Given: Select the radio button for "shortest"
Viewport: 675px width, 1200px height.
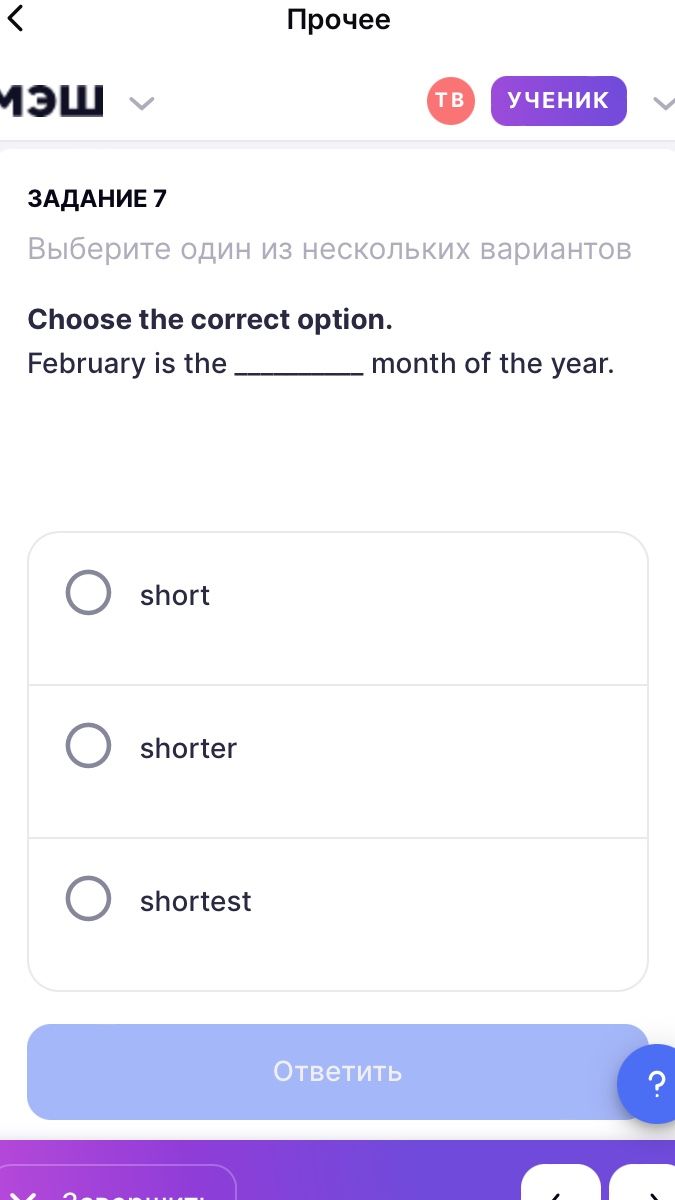Looking at the screenshot, I should coord(88,899).
